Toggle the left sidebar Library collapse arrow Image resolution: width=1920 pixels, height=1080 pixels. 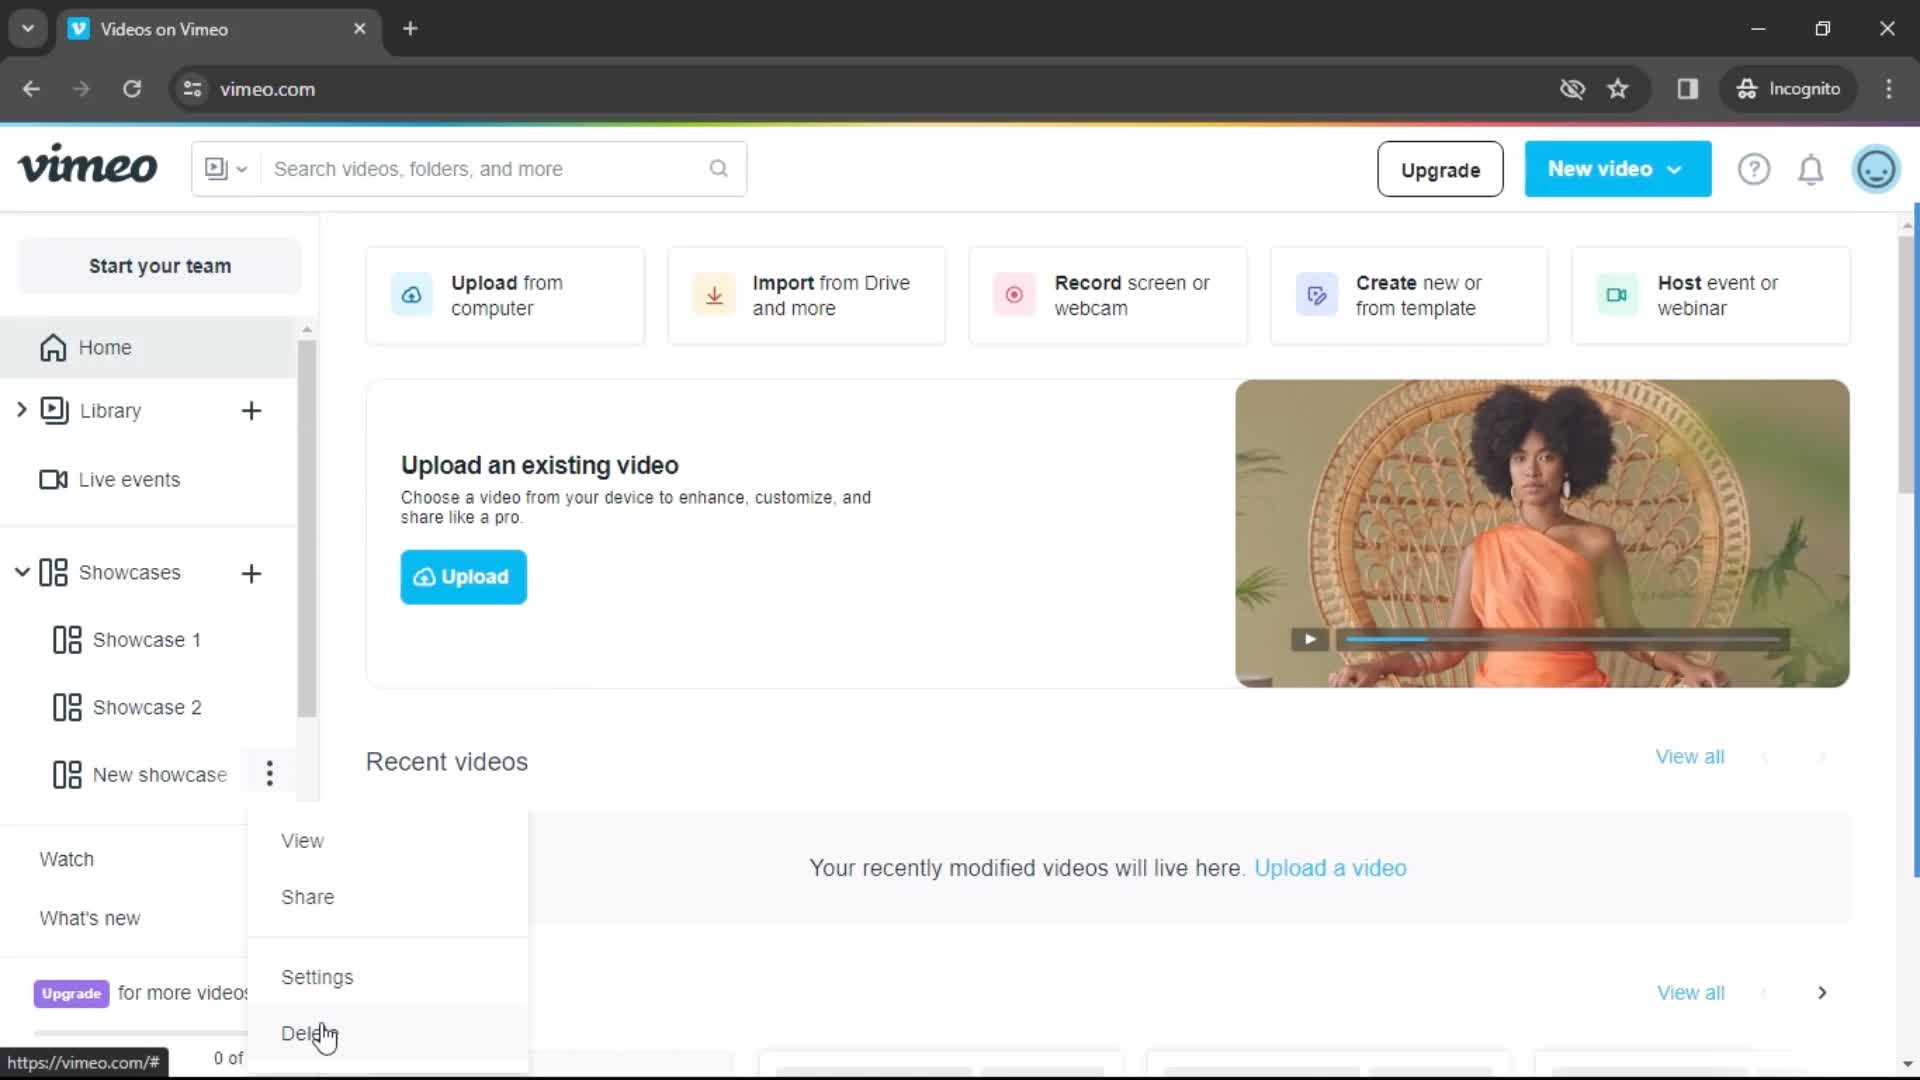(22, 410)
